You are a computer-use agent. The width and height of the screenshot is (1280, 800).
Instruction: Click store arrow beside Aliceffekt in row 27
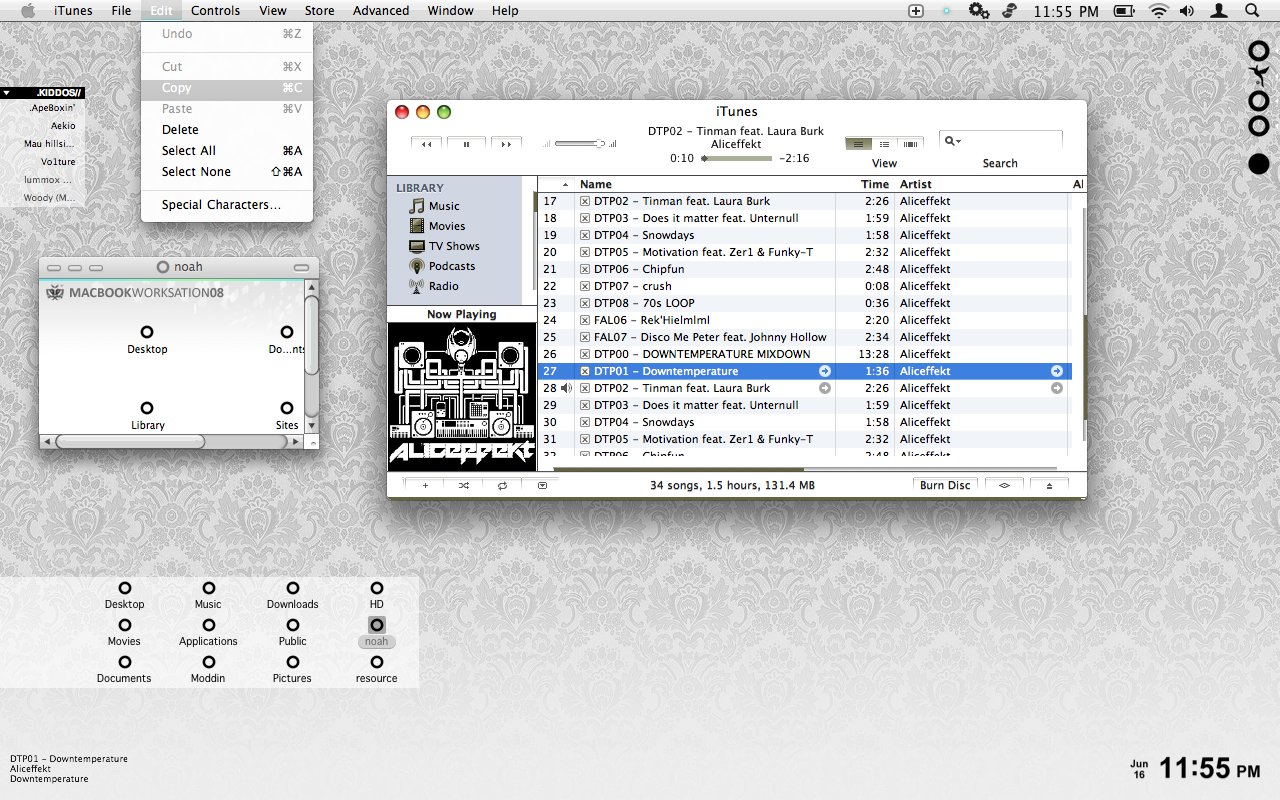click(x=1057, y=371)
